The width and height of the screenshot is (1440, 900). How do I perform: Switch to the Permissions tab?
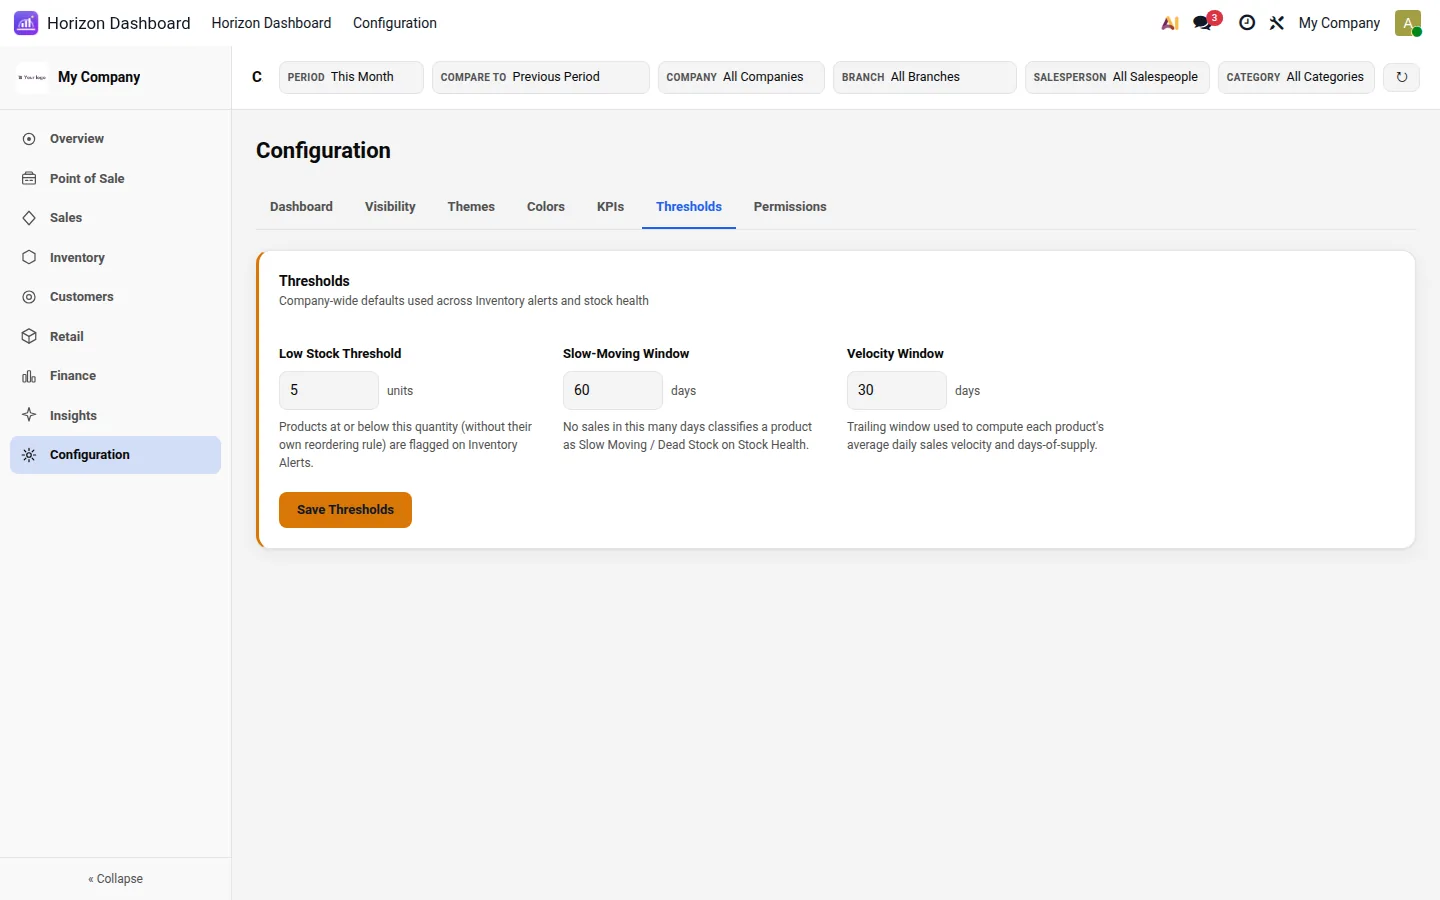pyautogui.click(x=790, y=207)
